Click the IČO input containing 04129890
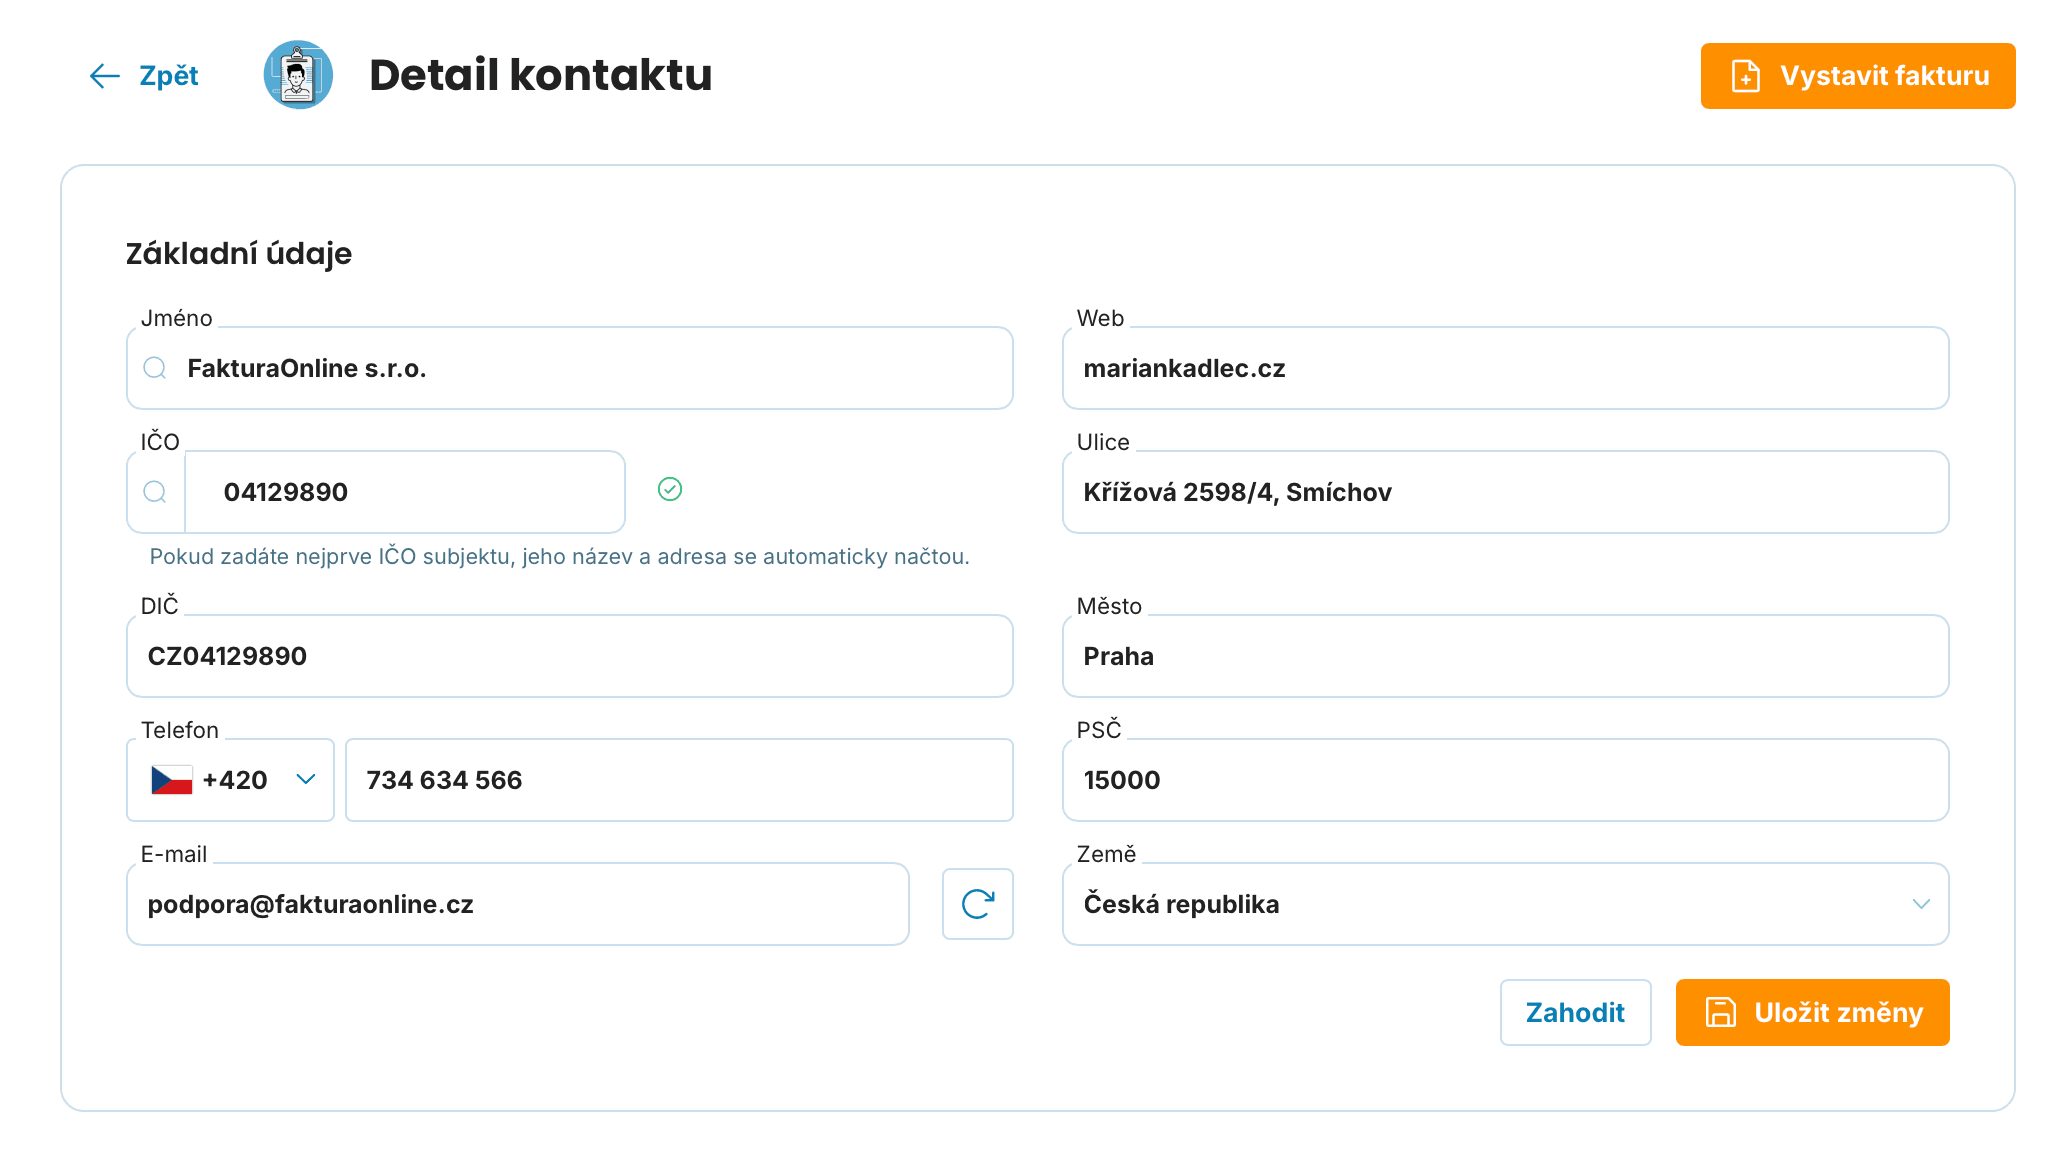The image size is (2072, 1154). point(405,492)
